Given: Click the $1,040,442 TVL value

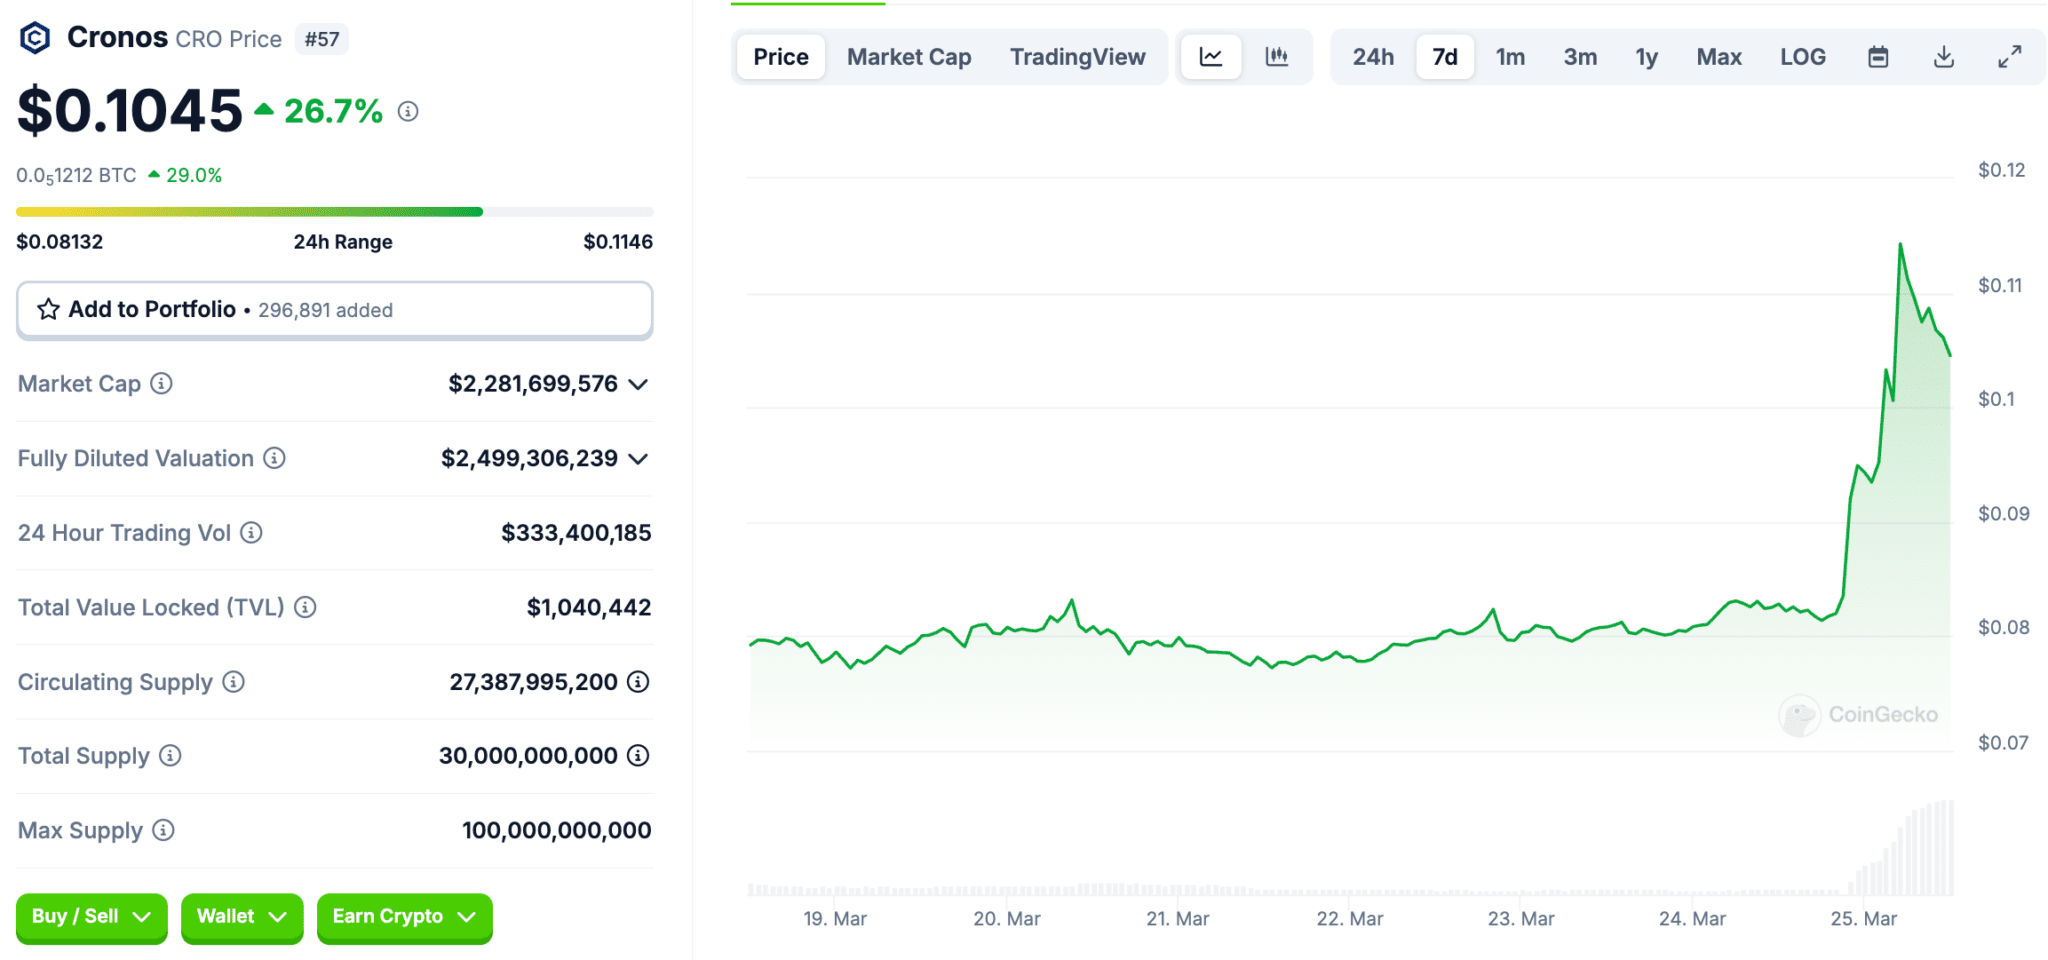Looking at the screenshot, I should coord(589,607).
